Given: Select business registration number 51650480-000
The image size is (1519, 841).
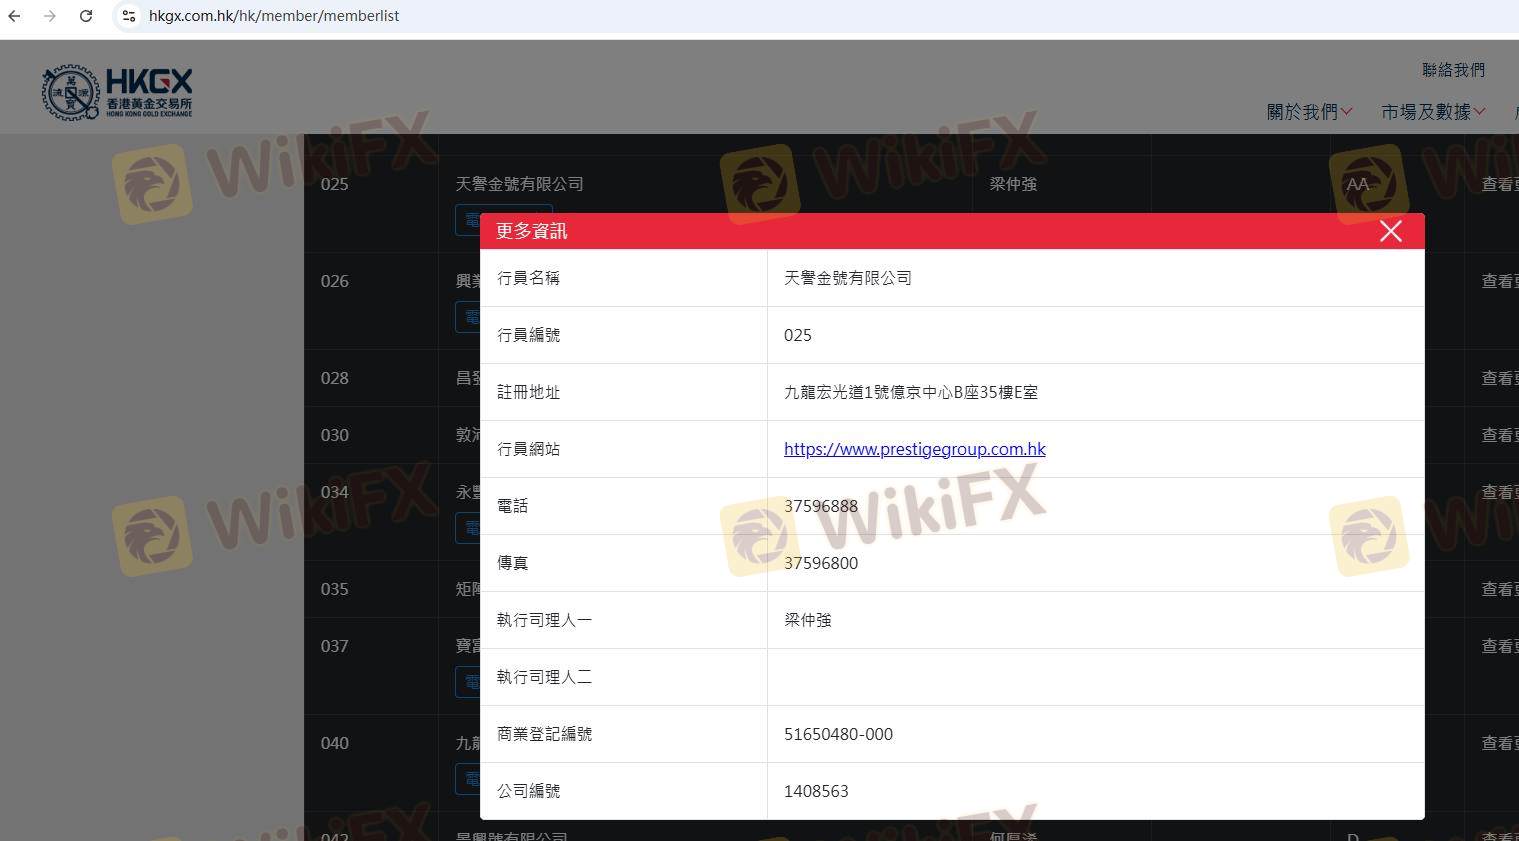Looking at the screenshot, I should coord(838,734).
